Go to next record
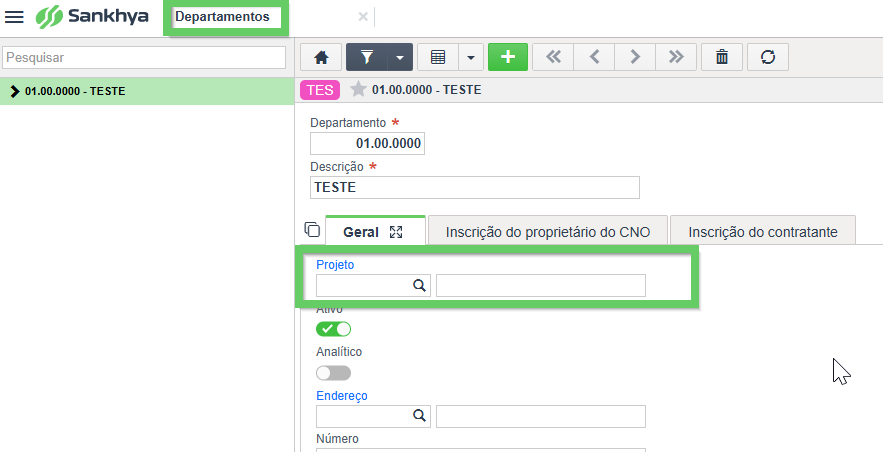The image size is (883, 452). [635, 57]
